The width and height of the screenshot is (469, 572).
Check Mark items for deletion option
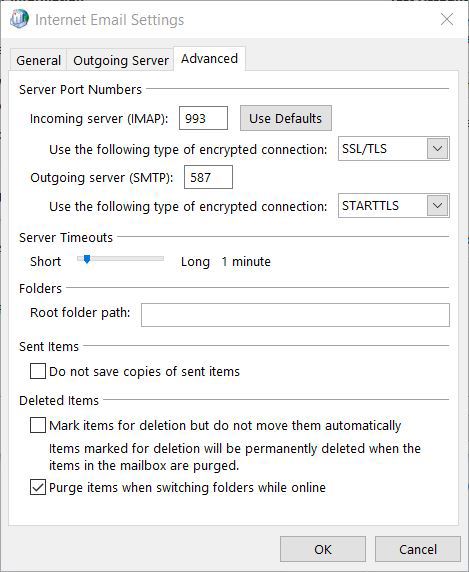(38, 425)
